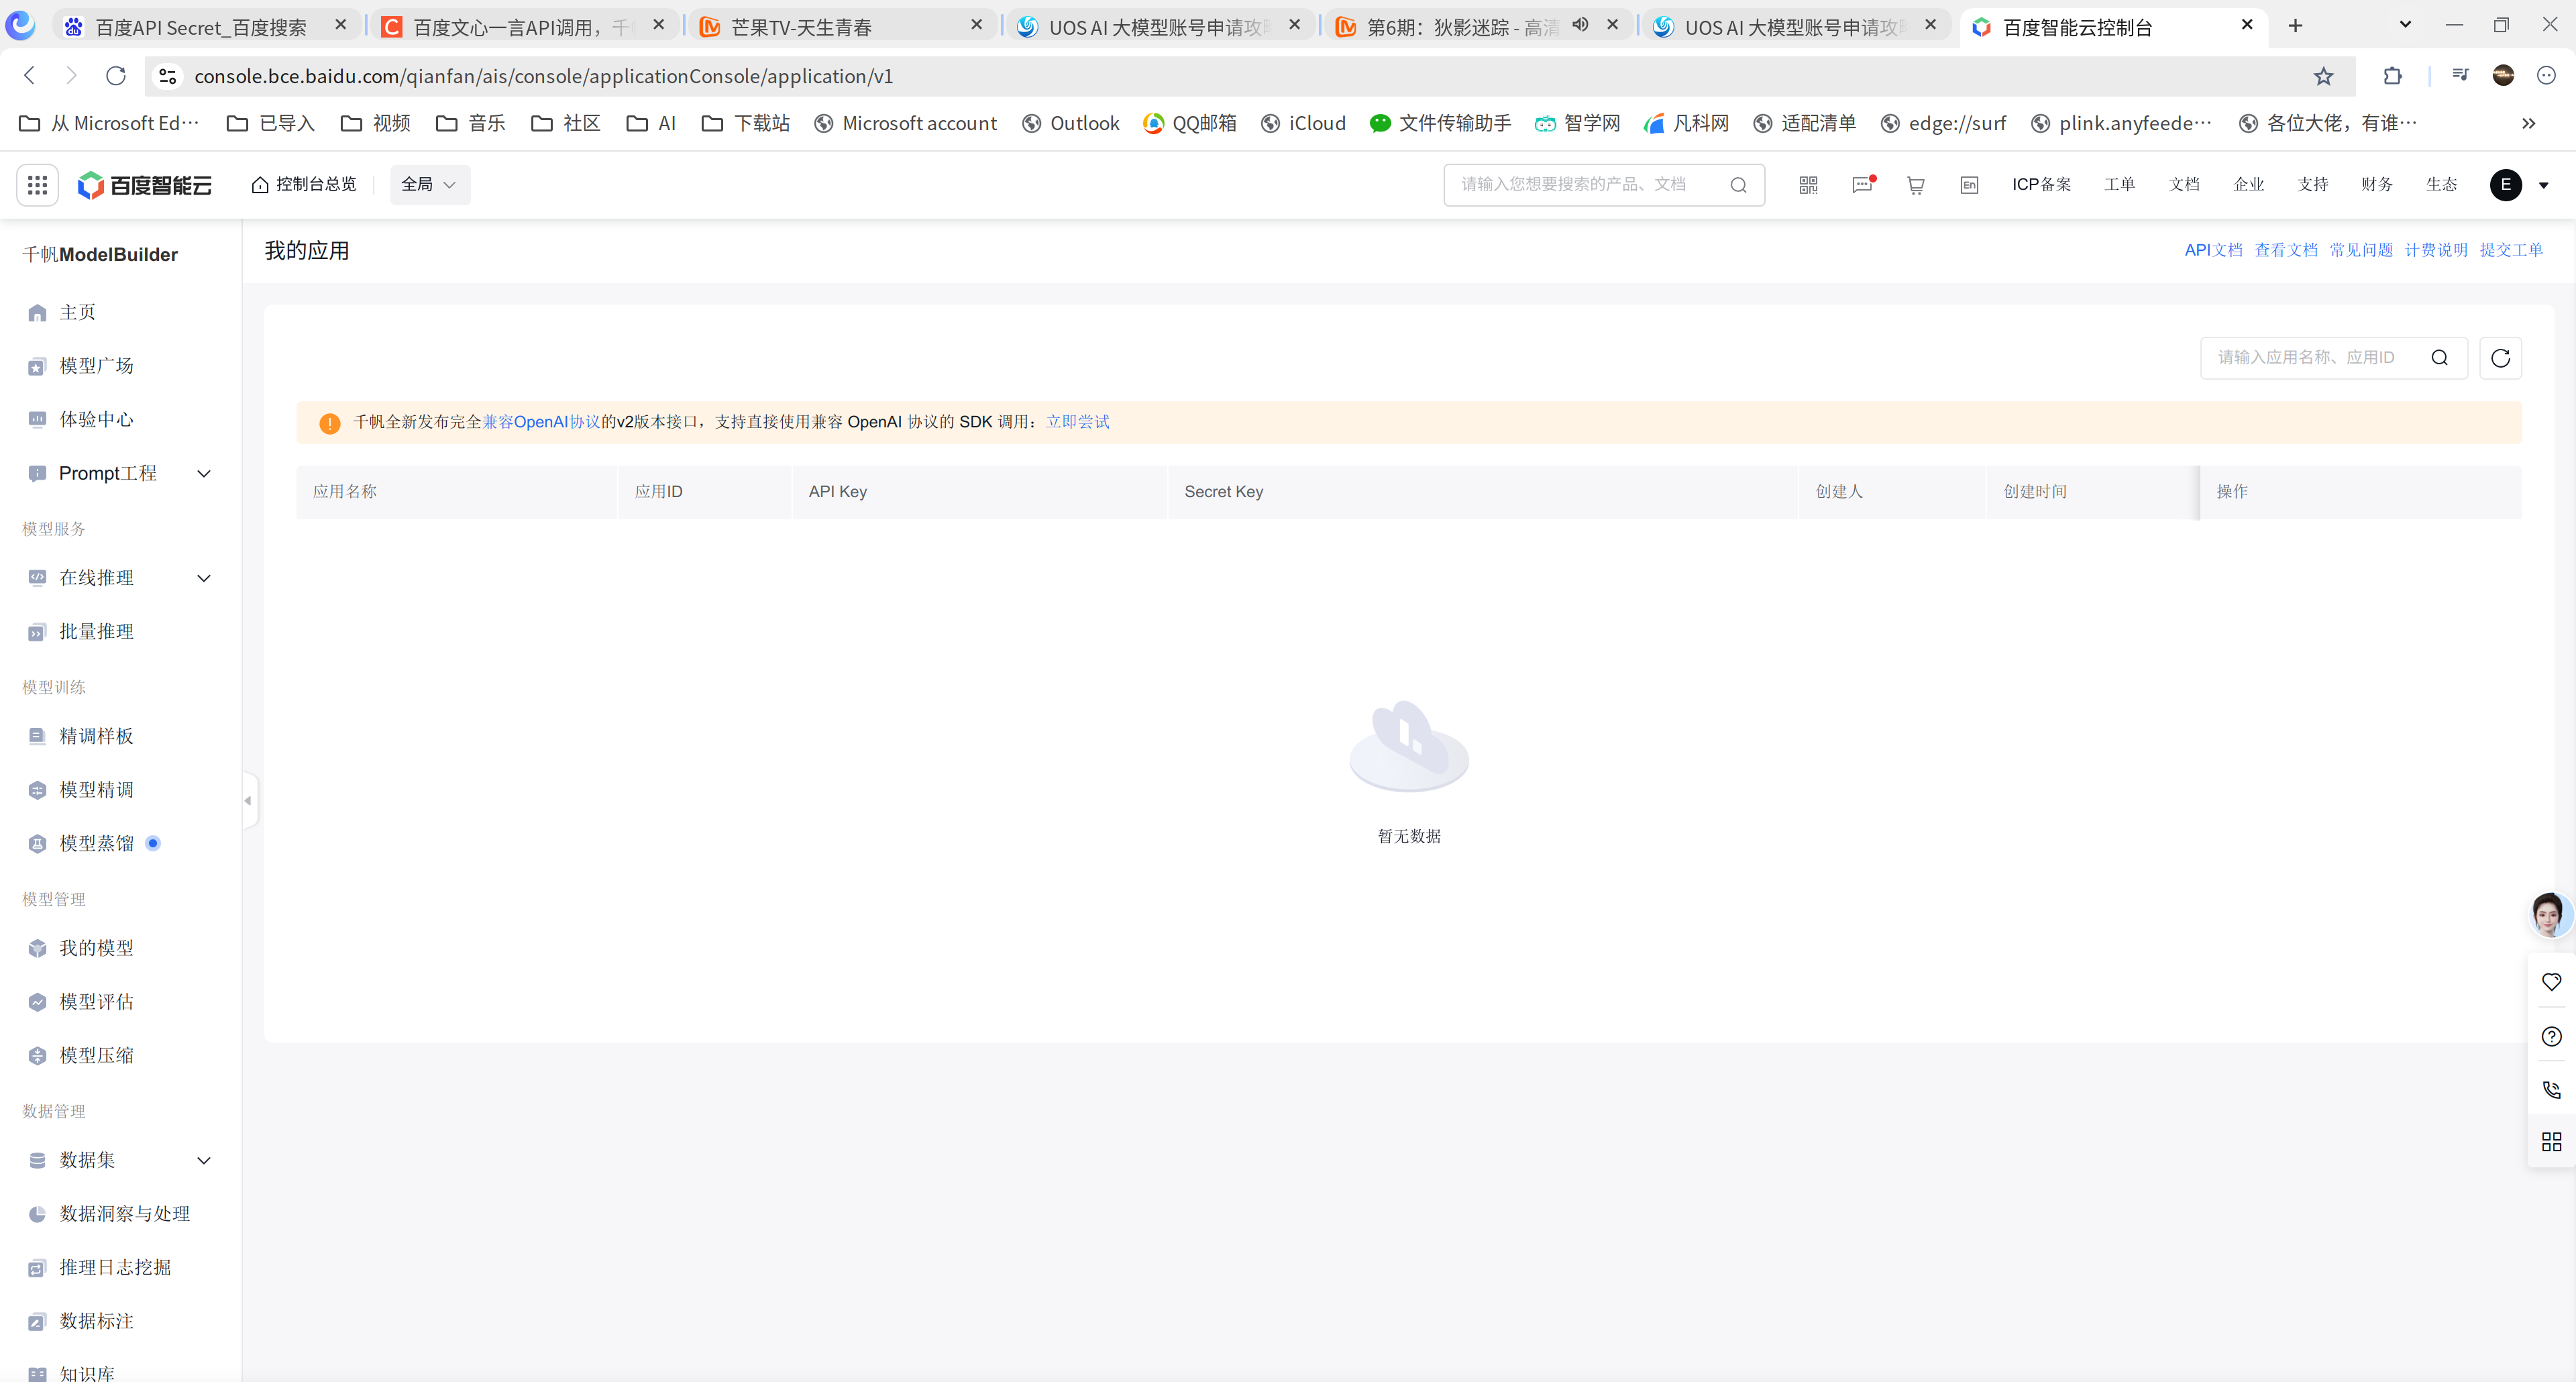The width and height of the screenshot is (2576, 1382).
Task: Click the header search magnifier icon
Action: click(1738, 185)
